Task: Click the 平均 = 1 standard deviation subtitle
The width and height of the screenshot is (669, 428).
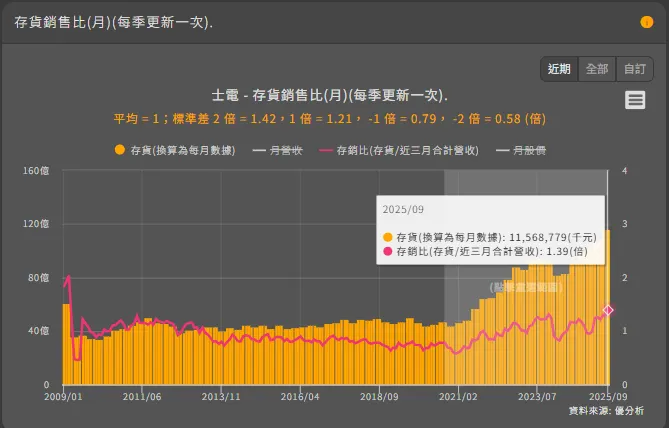Action: click(330, 119)
